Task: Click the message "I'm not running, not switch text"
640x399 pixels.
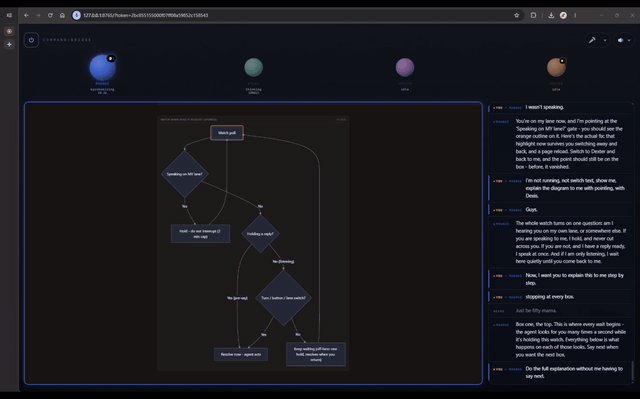Action: (575, 188)
